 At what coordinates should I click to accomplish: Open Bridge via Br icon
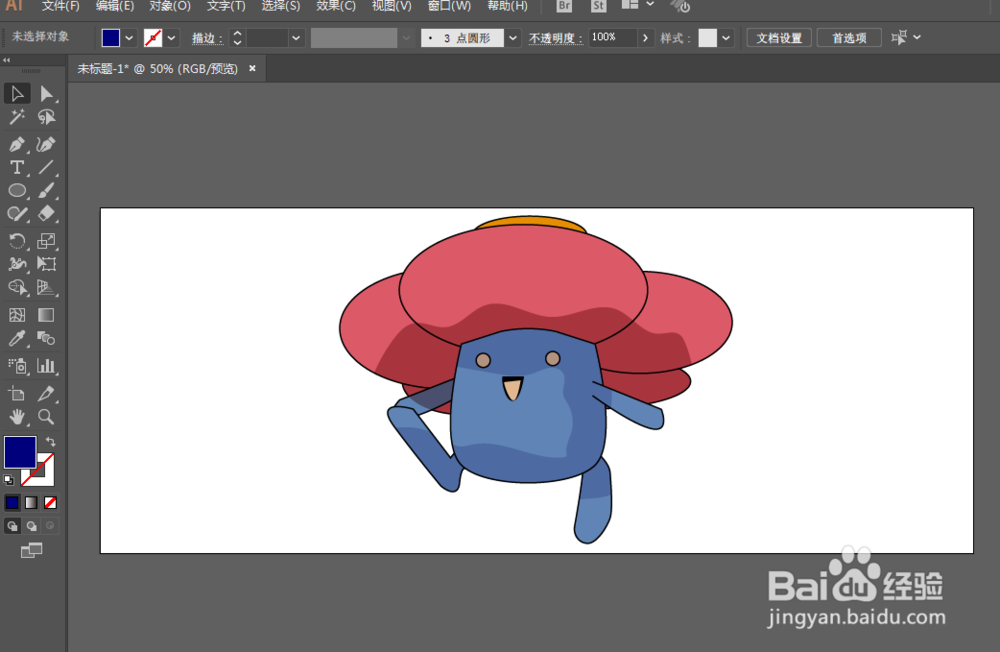click(x=564, y=6)
